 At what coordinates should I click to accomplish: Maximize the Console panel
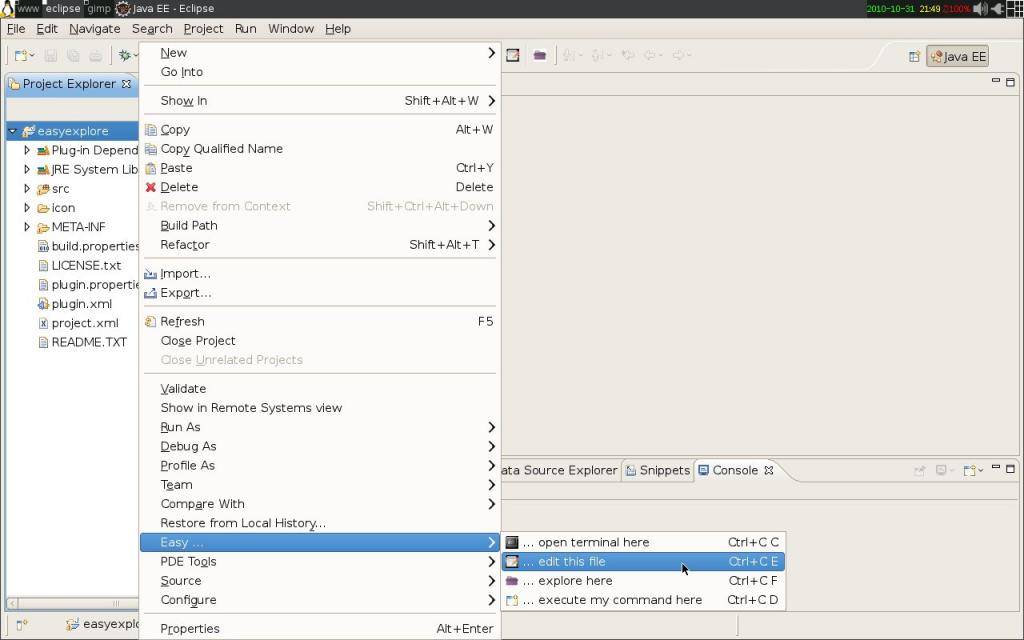(1010, 469)
